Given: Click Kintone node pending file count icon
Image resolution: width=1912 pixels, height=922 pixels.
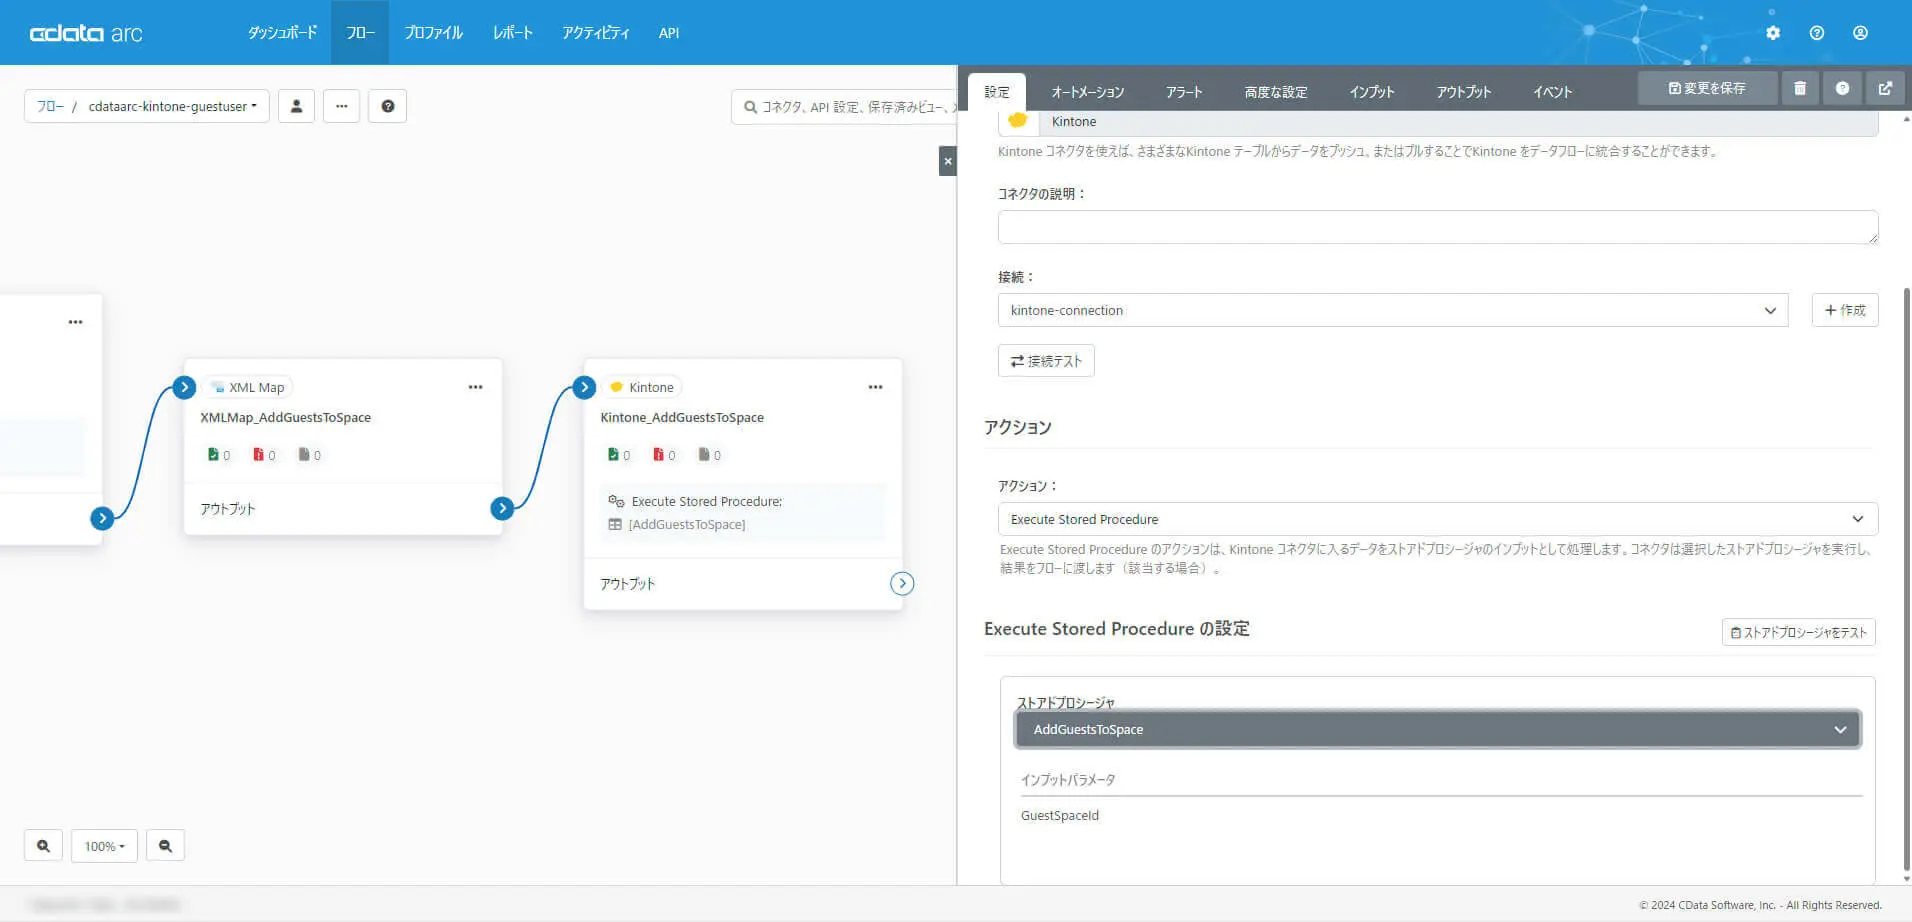Looking at the screenshot, I should click(x=704, y=455).
